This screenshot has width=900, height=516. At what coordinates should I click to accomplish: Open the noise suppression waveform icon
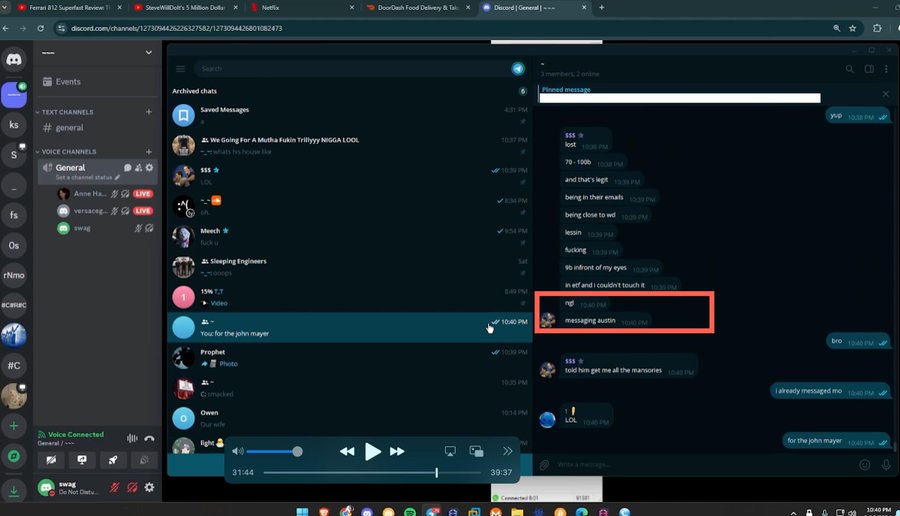click(x=132, y=439)
